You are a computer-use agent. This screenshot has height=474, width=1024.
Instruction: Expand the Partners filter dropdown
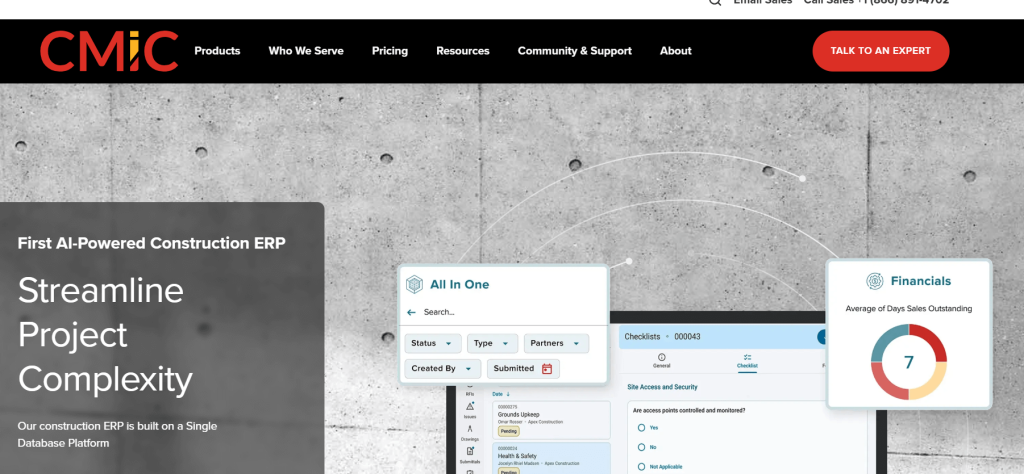click(556, 343)
